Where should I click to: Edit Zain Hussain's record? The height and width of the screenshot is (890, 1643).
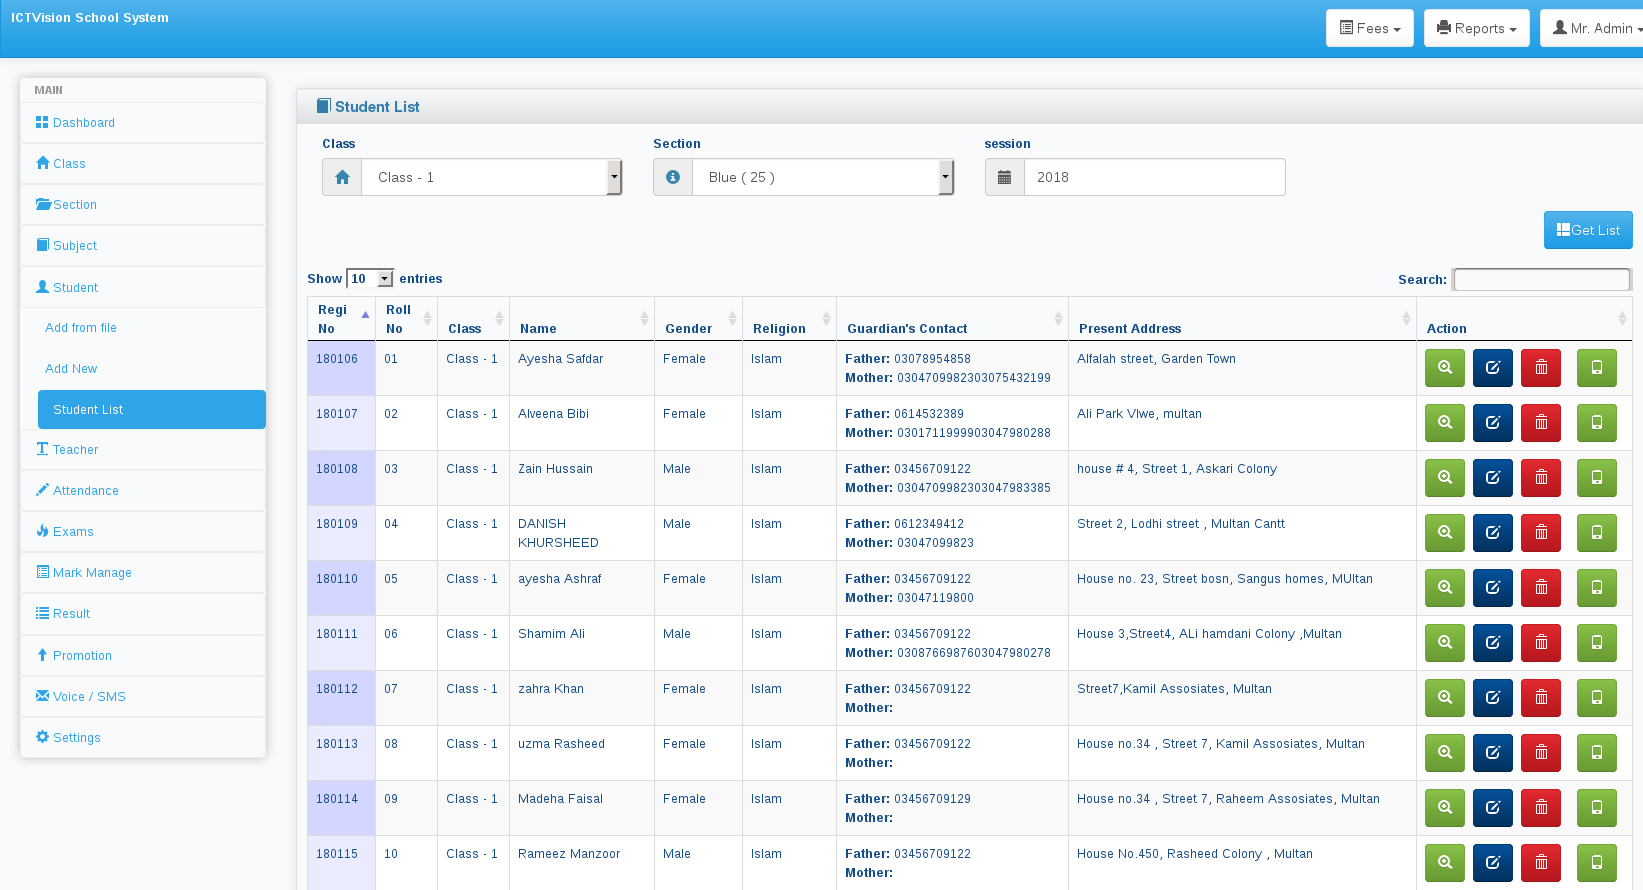1493,478
